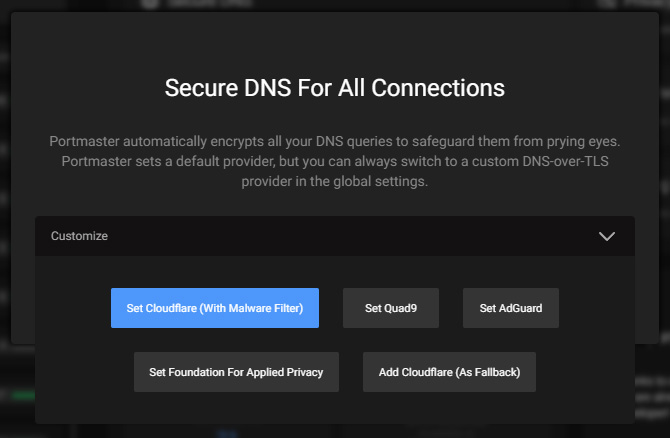This screenshot has width=670, height=438.
Task: Click the blurred green status bar behind dialog
Action: point(24,395)
